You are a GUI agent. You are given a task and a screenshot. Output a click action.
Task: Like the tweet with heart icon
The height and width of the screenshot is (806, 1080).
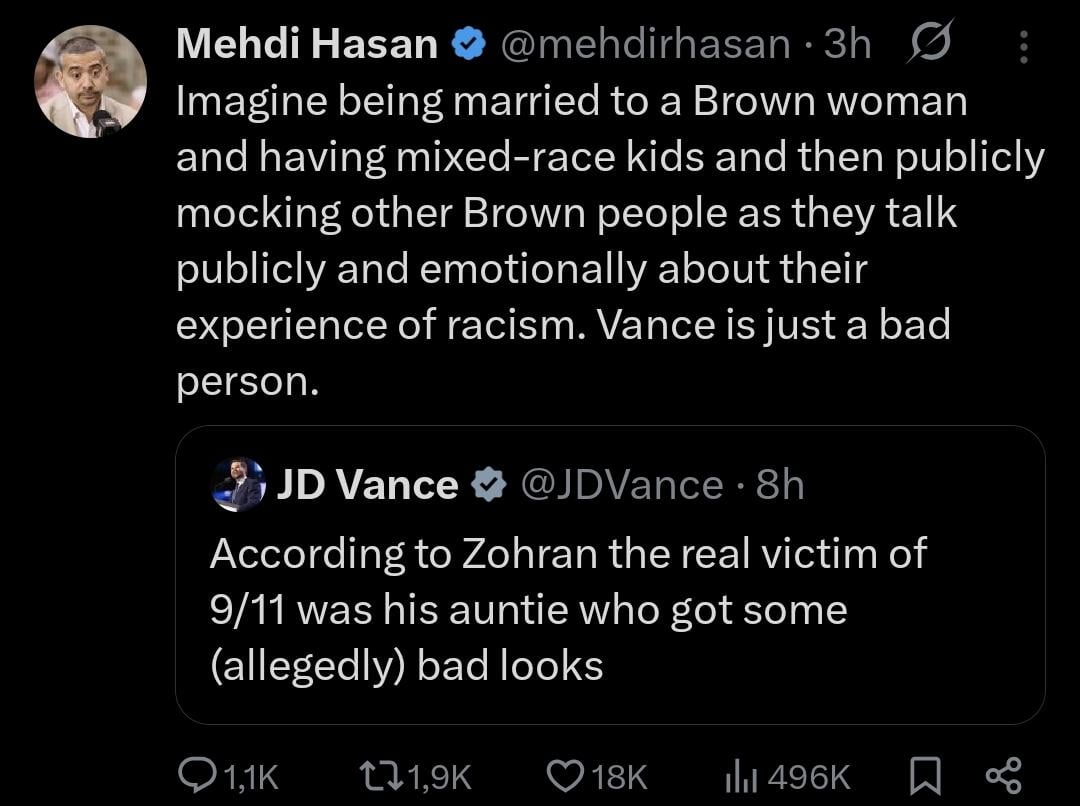point(565,775)
